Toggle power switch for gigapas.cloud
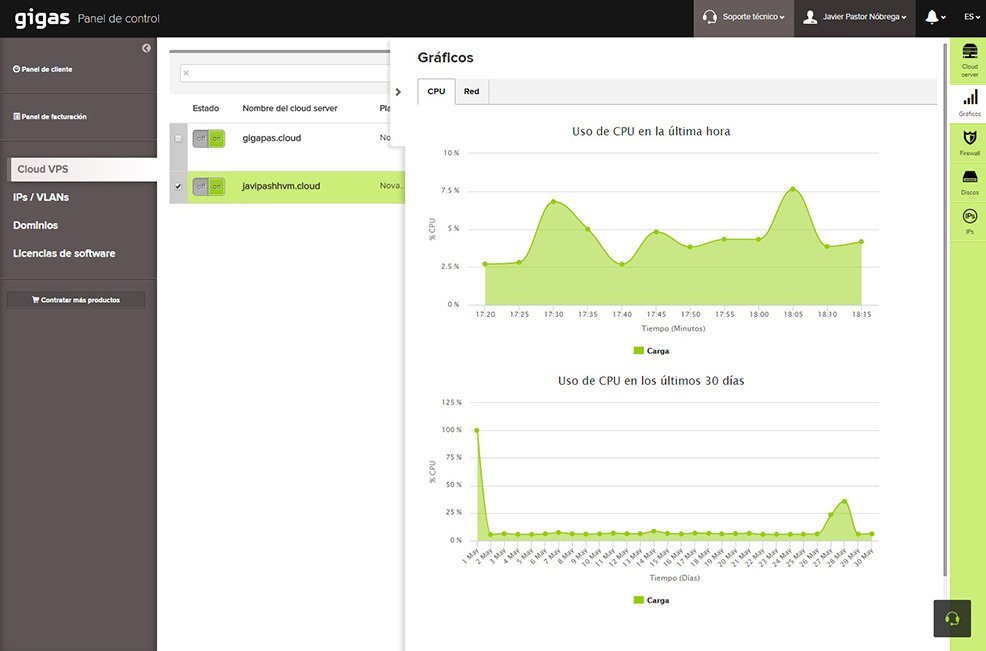Image resolution: width=986 pixels, height=651 pixels. [x=208, y=138]
